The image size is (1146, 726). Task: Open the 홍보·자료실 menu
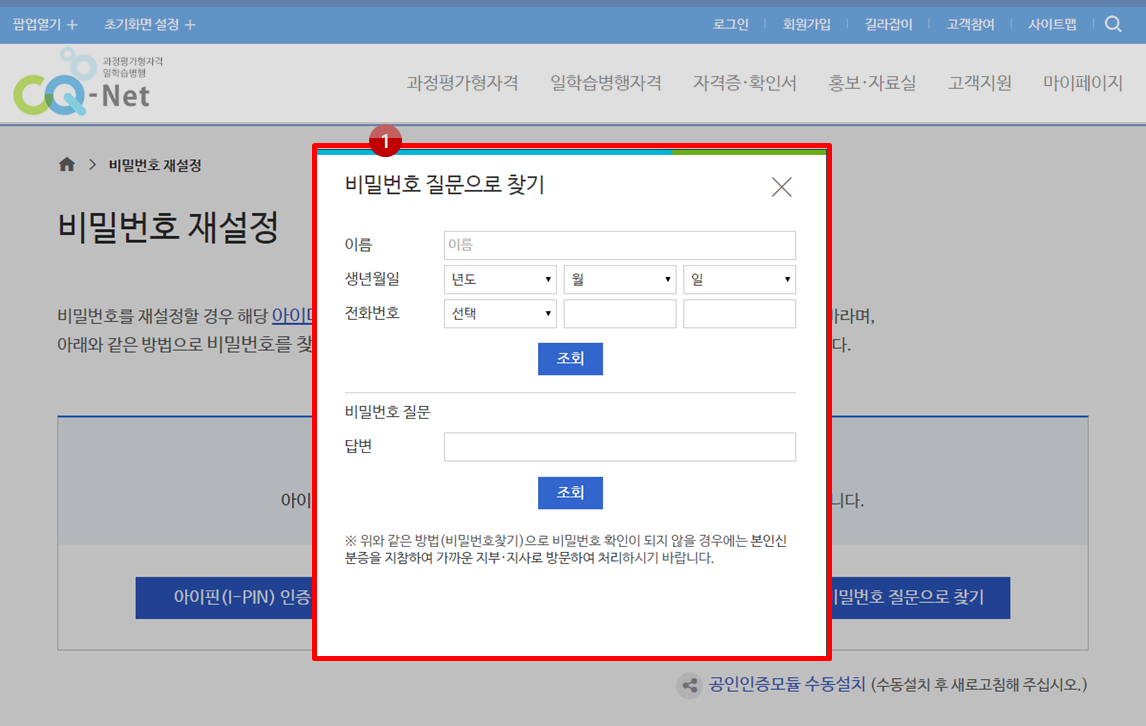click(x=872, y=83)
